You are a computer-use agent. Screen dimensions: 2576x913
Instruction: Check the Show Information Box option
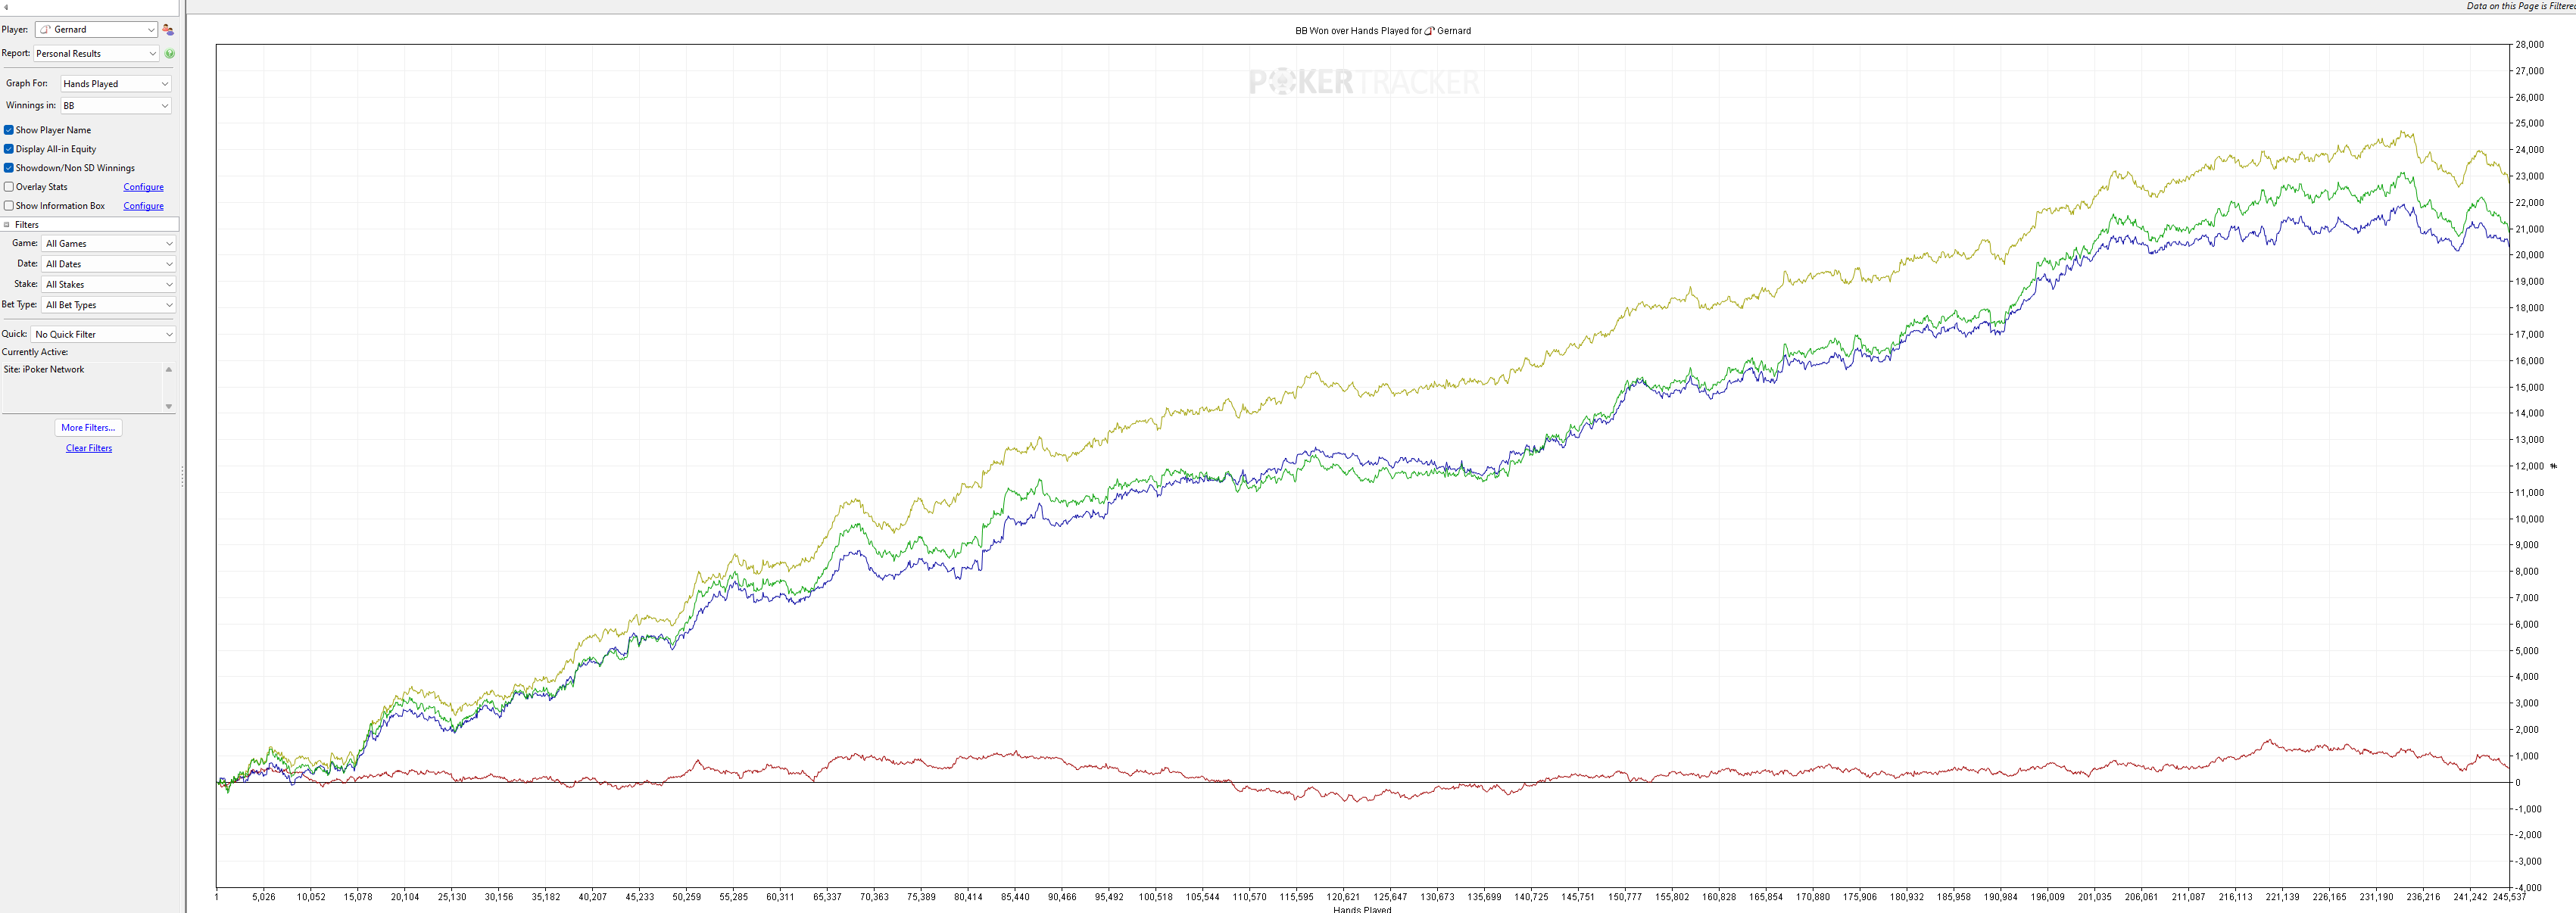coord(9,206)
